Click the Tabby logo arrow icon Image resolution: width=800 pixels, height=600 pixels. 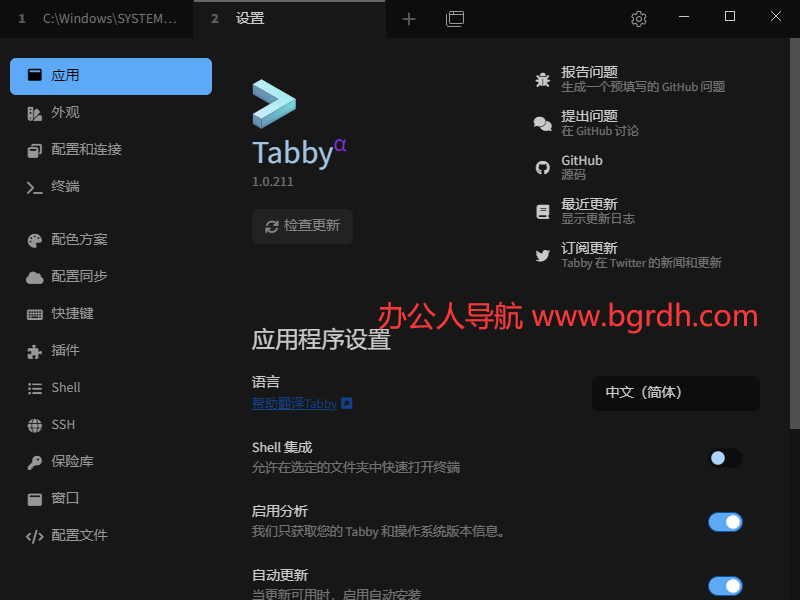[274, 104]
